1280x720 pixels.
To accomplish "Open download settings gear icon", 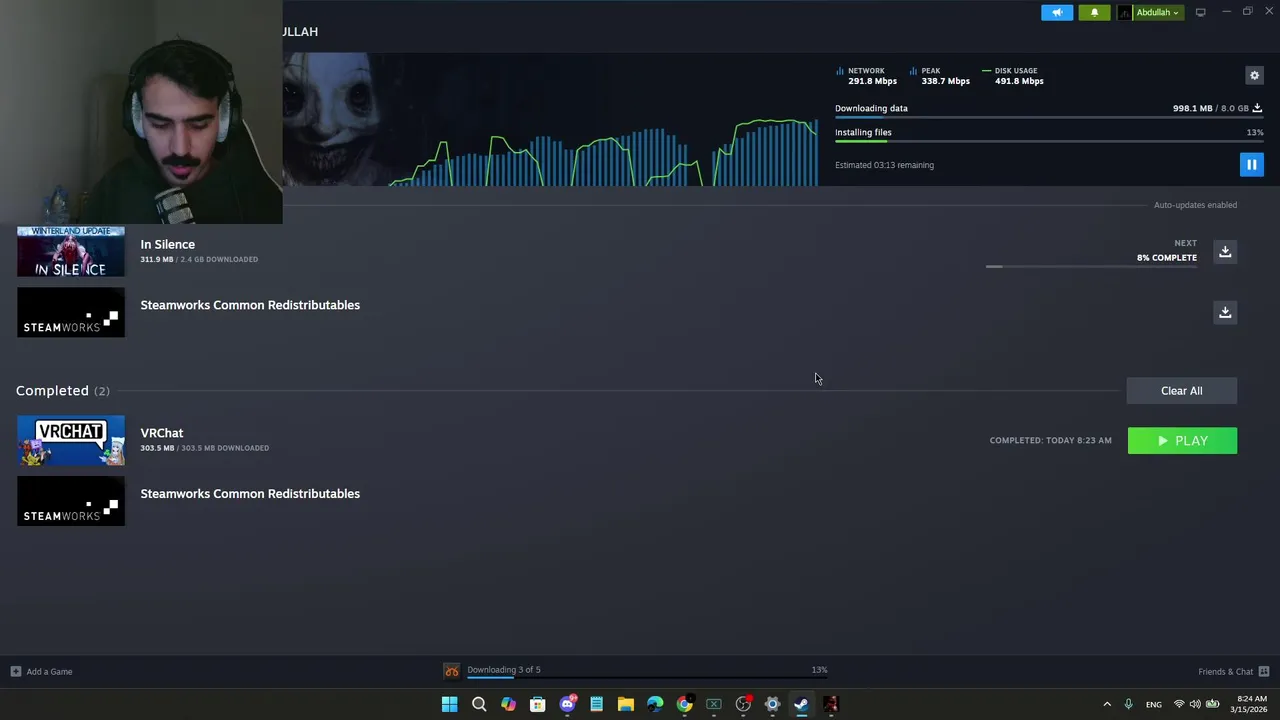I will (x=1254, y=75).
